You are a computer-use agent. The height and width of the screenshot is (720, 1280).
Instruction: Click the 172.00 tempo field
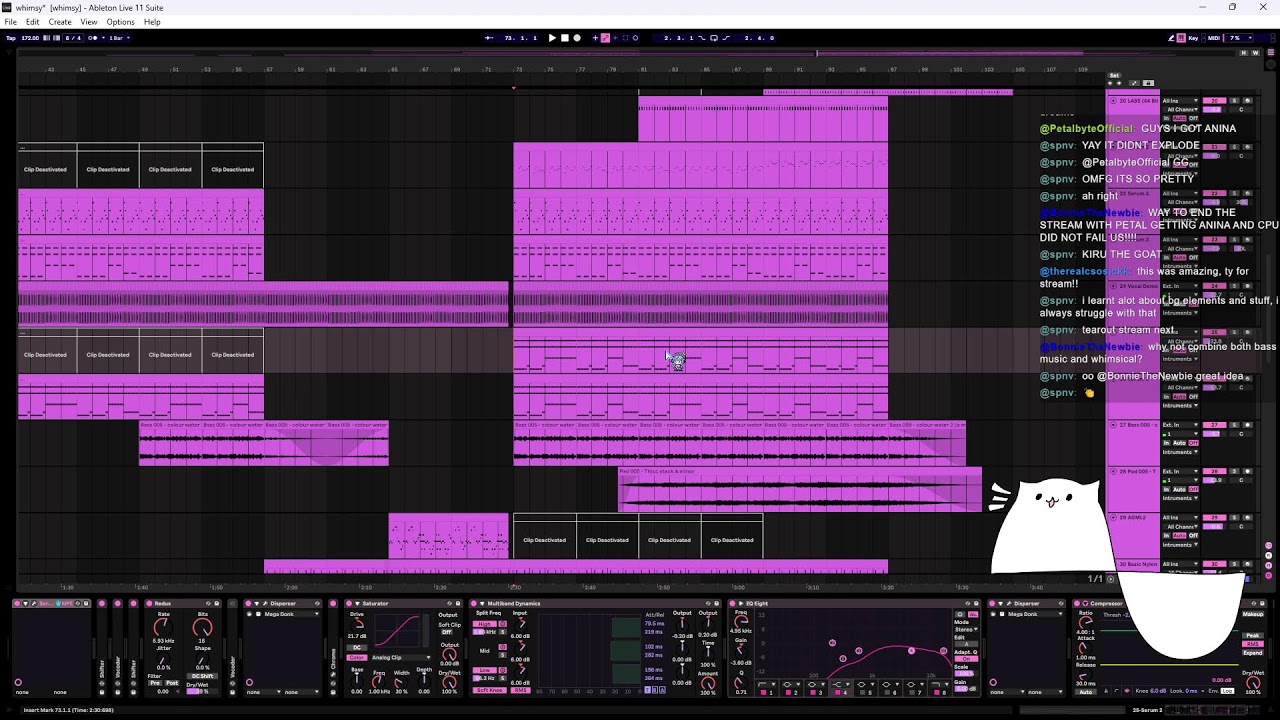30,38
